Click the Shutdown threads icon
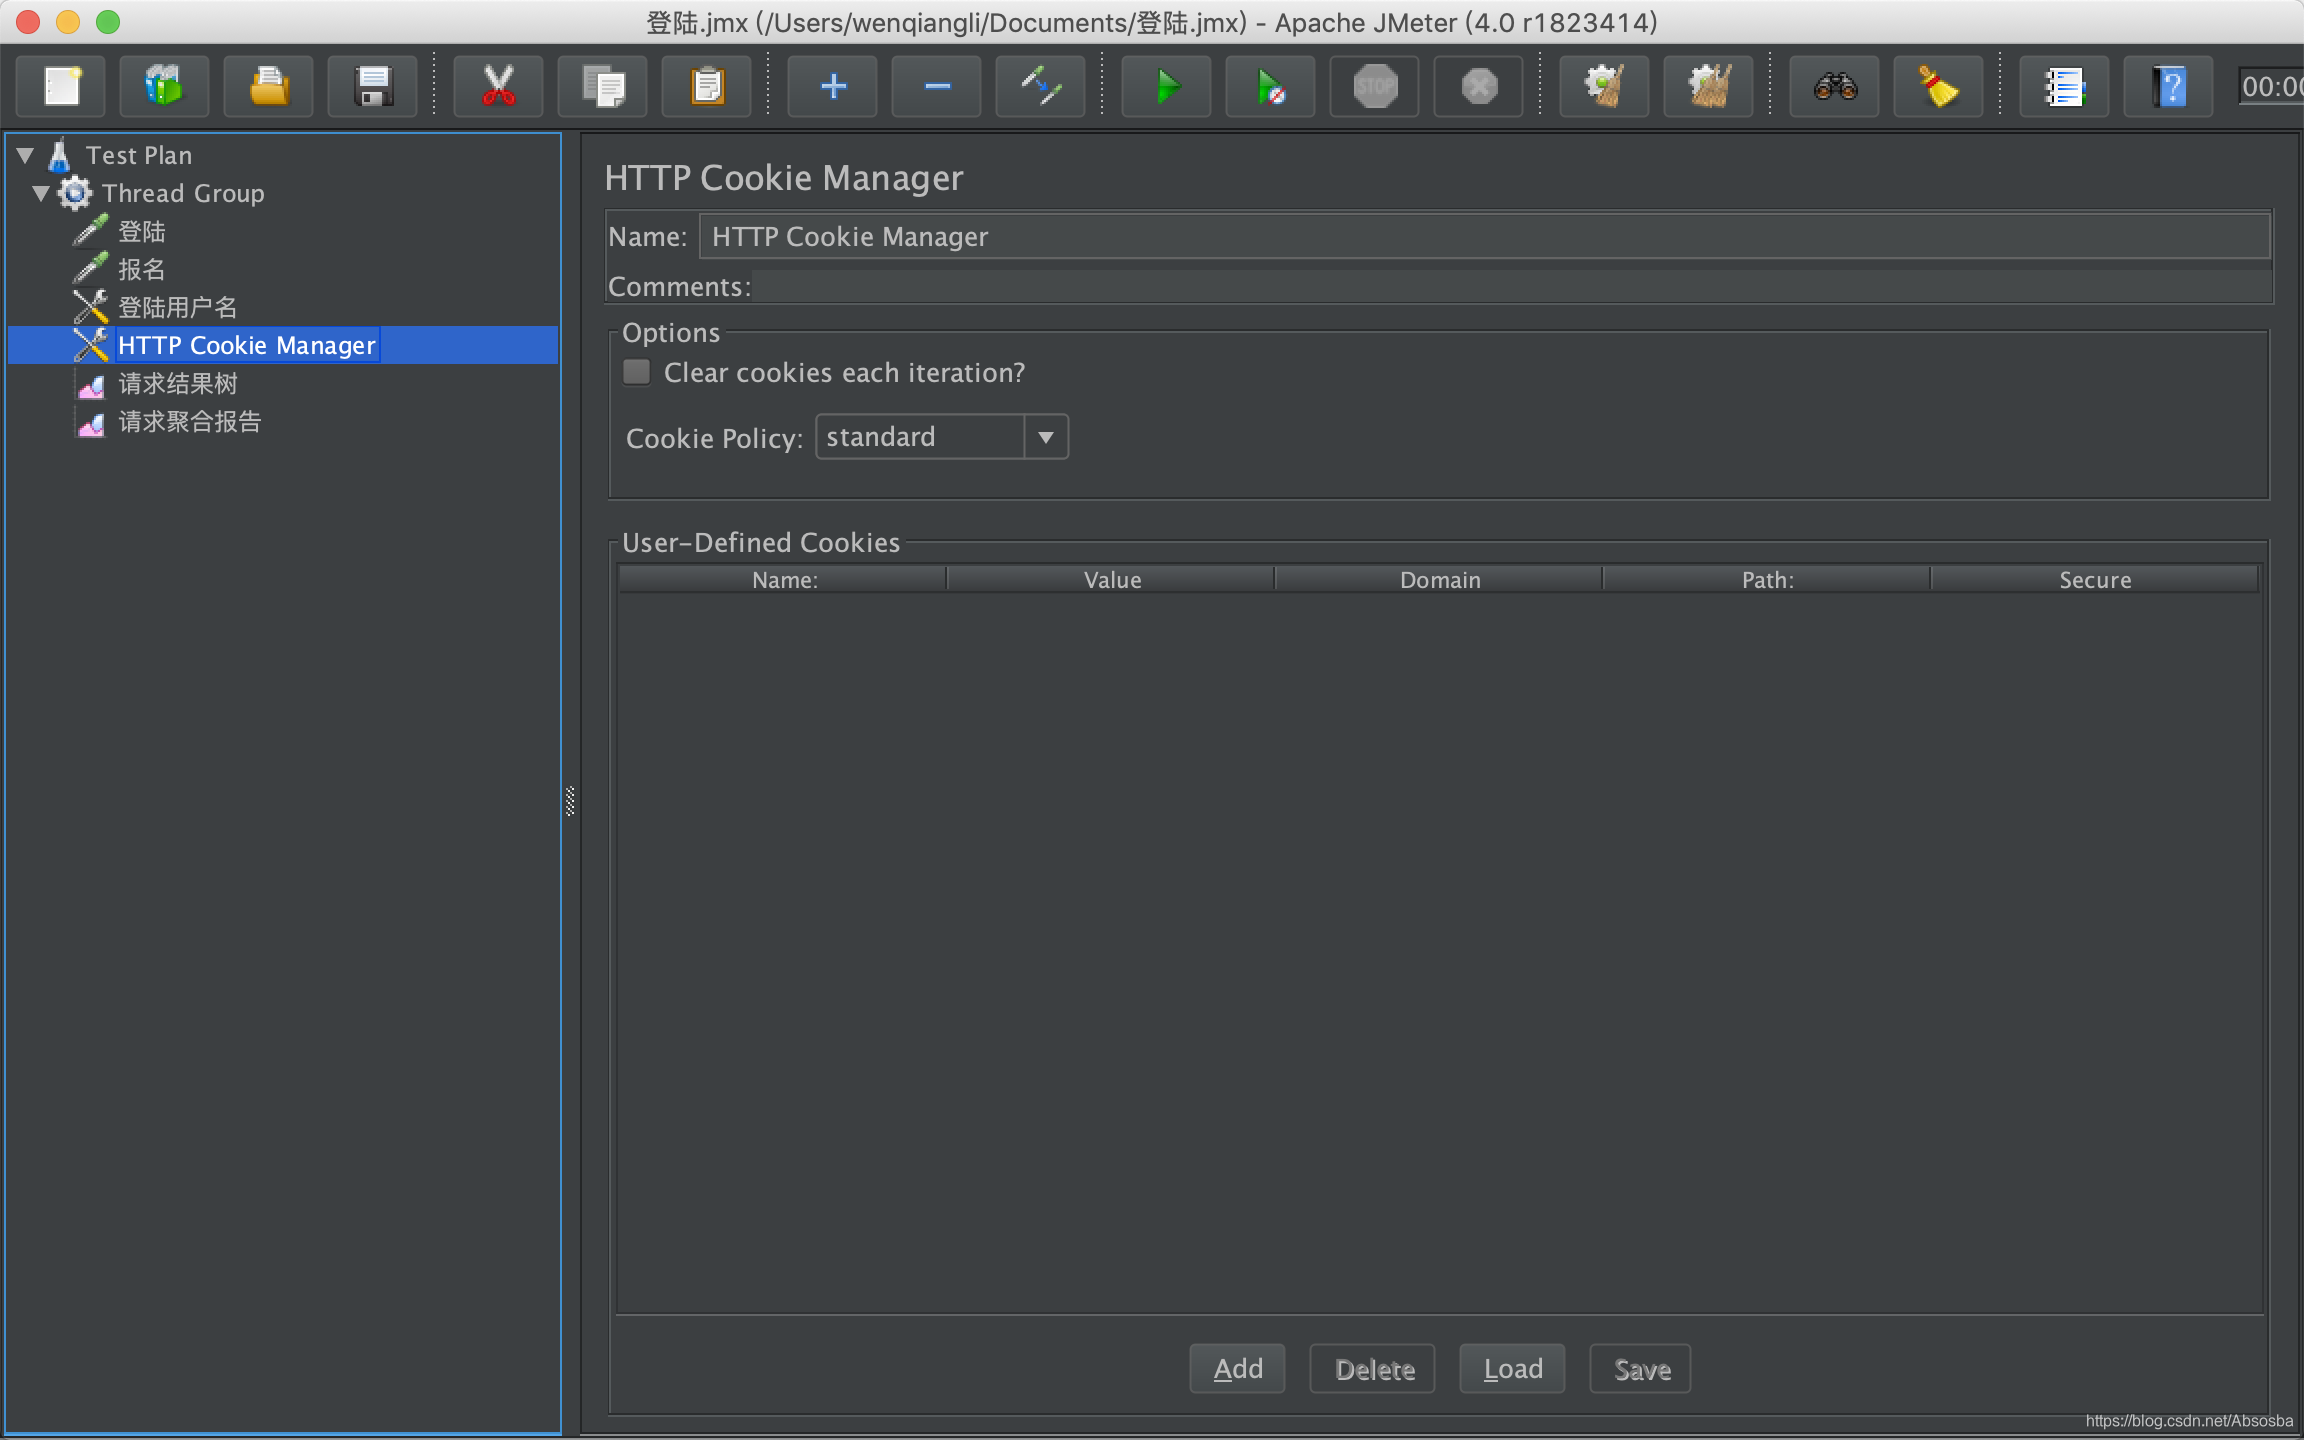Viewport: 2304px width, 1440px height. pos(1478,86)
